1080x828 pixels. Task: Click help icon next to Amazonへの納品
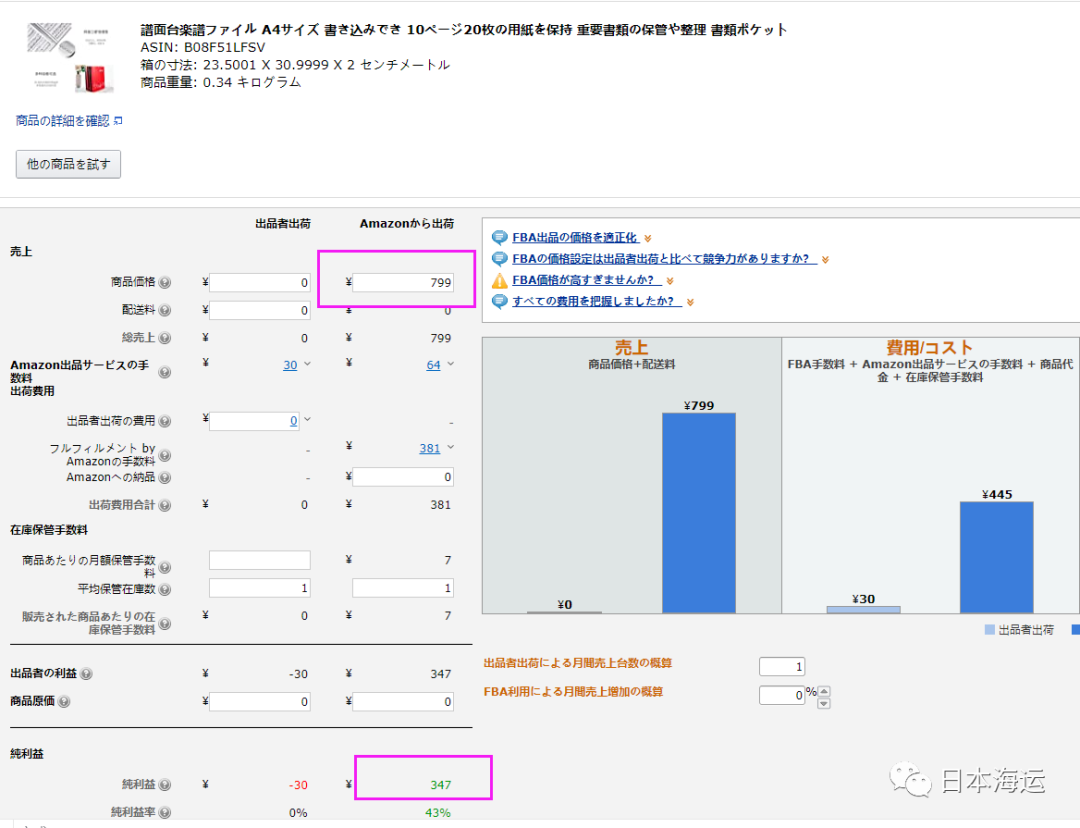point(165,477)
